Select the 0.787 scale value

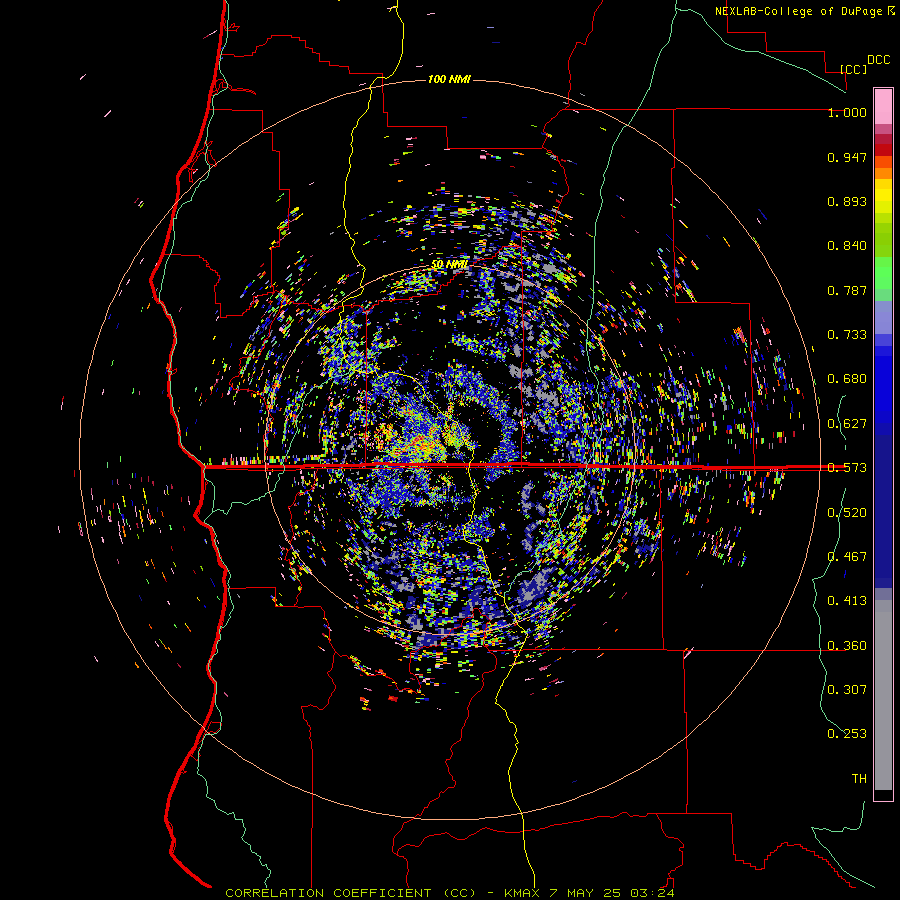[847, 290]
